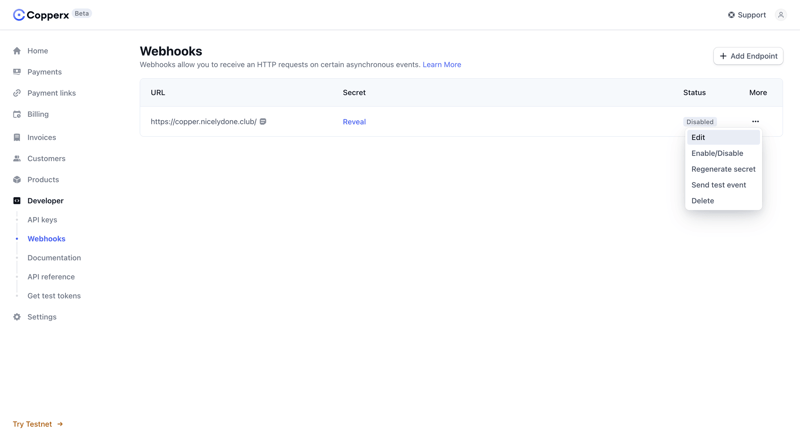
Task: Click the Billing icon in sidebar
Action: (x=17, y=114)
